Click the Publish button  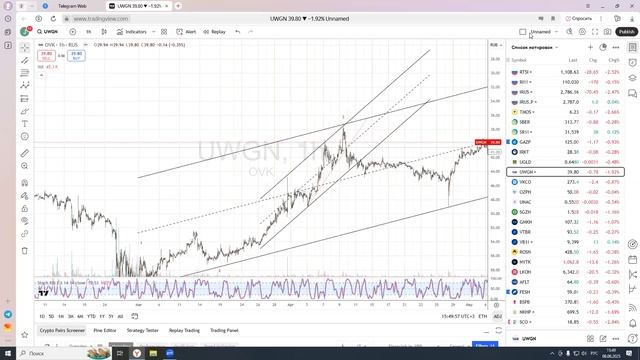click(x=626, y=31)
